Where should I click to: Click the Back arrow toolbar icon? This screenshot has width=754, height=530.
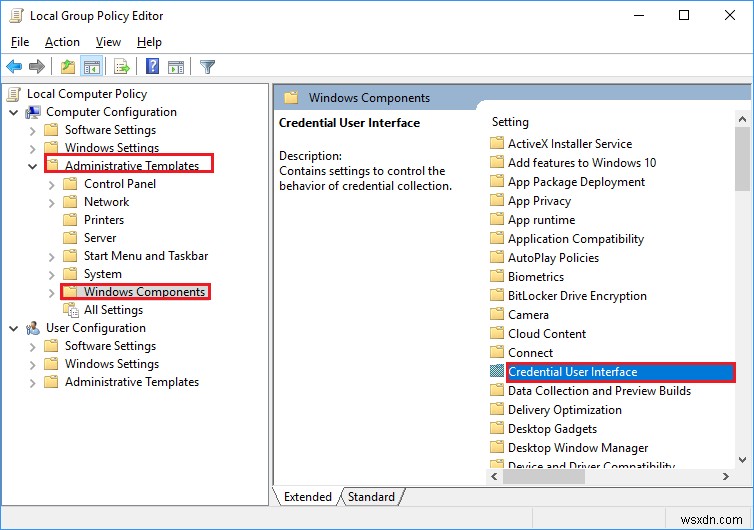(x=14, y=66)
